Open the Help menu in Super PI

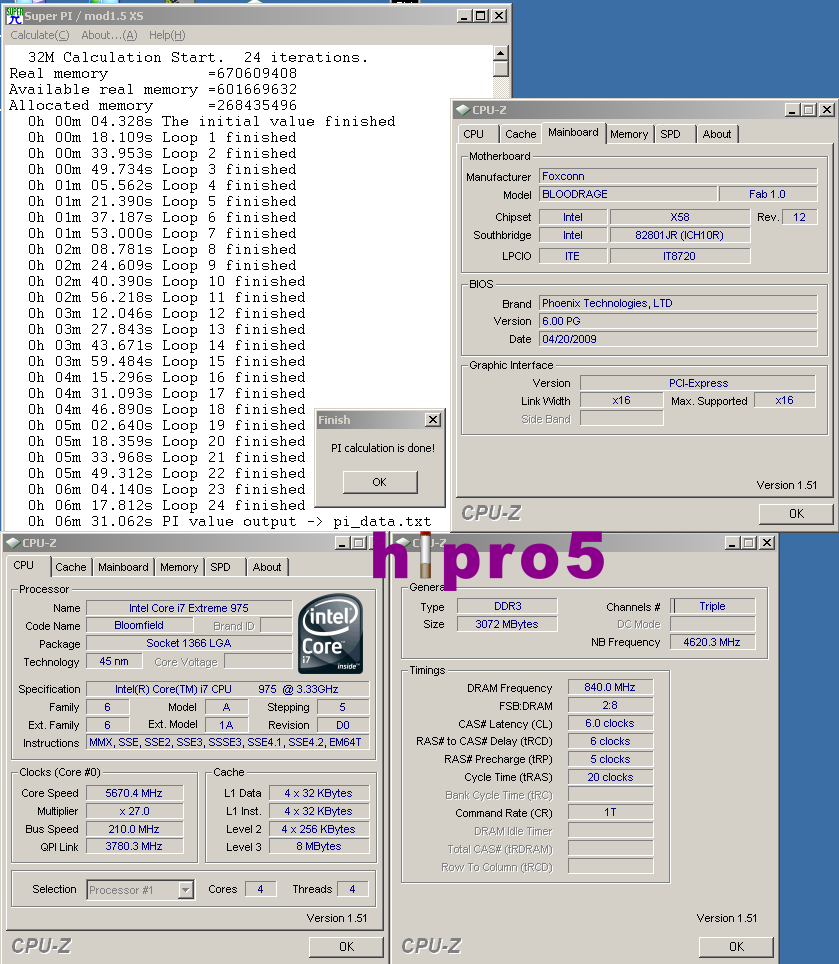[x=167, y=35]
